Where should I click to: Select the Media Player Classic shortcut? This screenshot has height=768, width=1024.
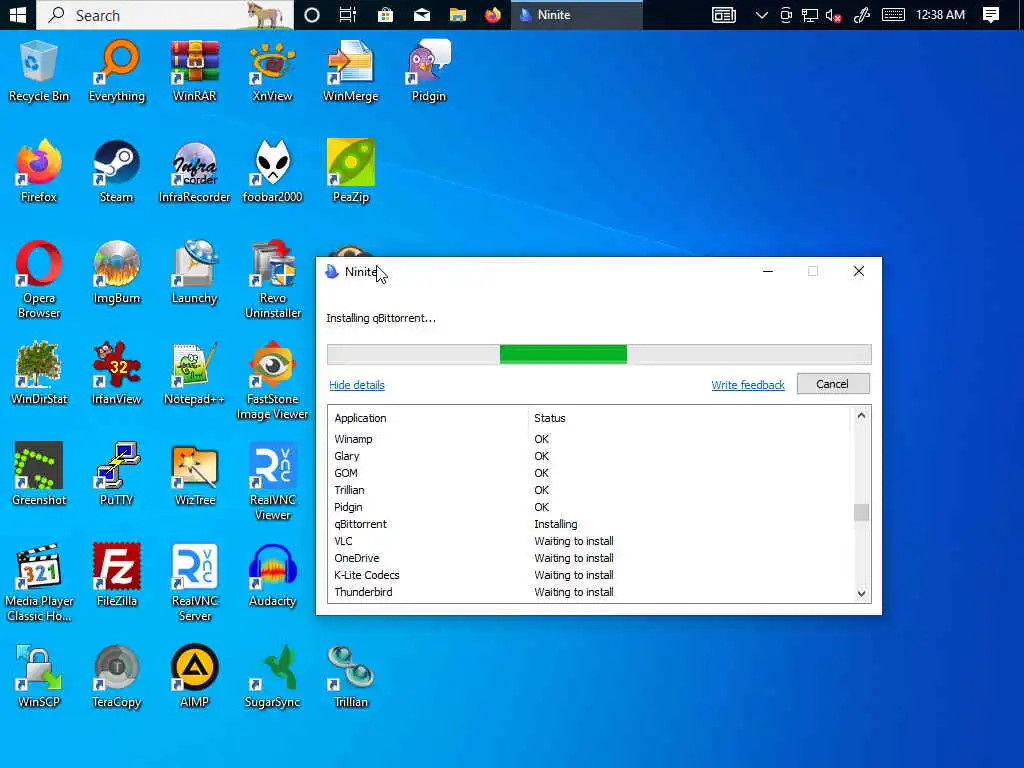(39, 583)
